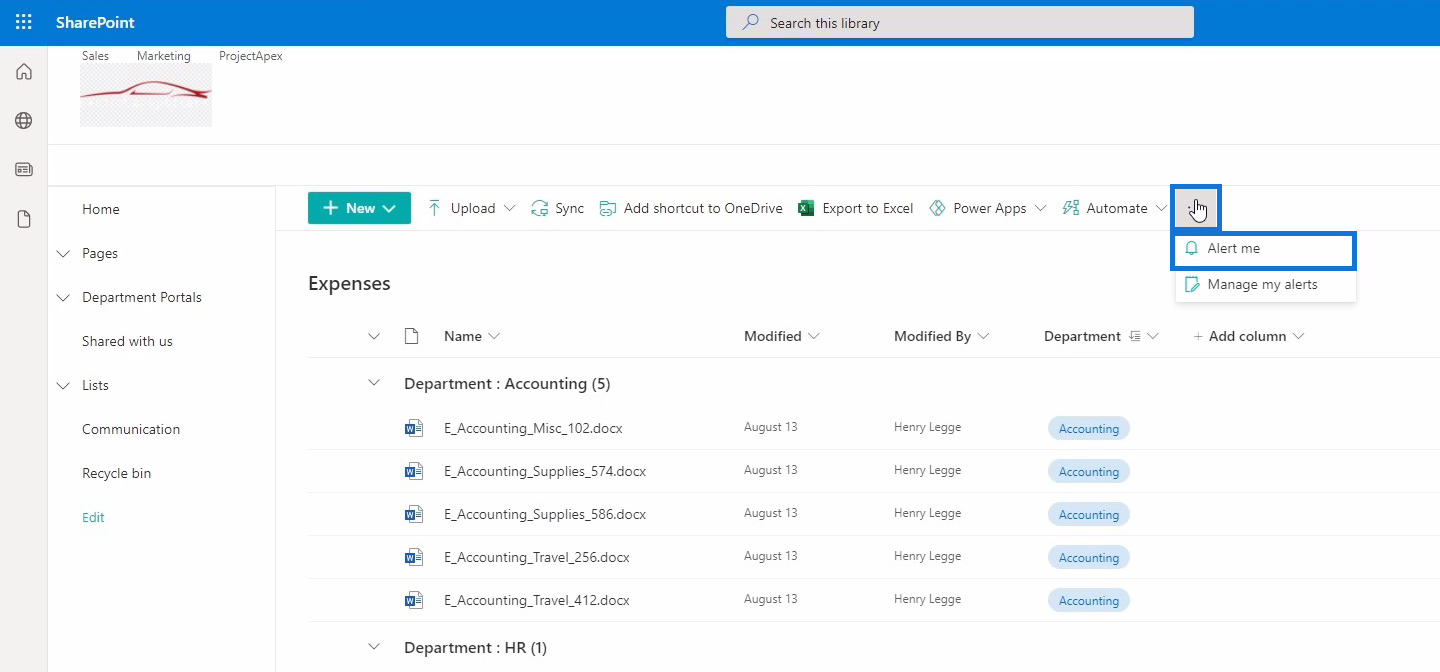The height and width of the screenshot is (672, 1440).
Task: Select Manage my alerts menu item
Action: click(1266, 285)
